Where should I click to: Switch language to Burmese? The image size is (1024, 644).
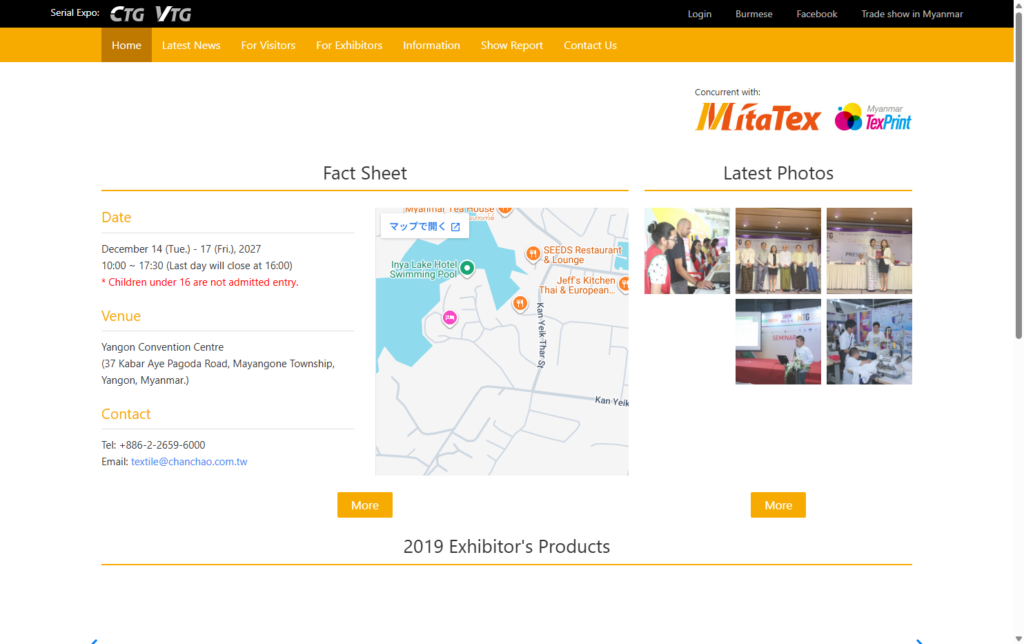click(x=754, y=14)
